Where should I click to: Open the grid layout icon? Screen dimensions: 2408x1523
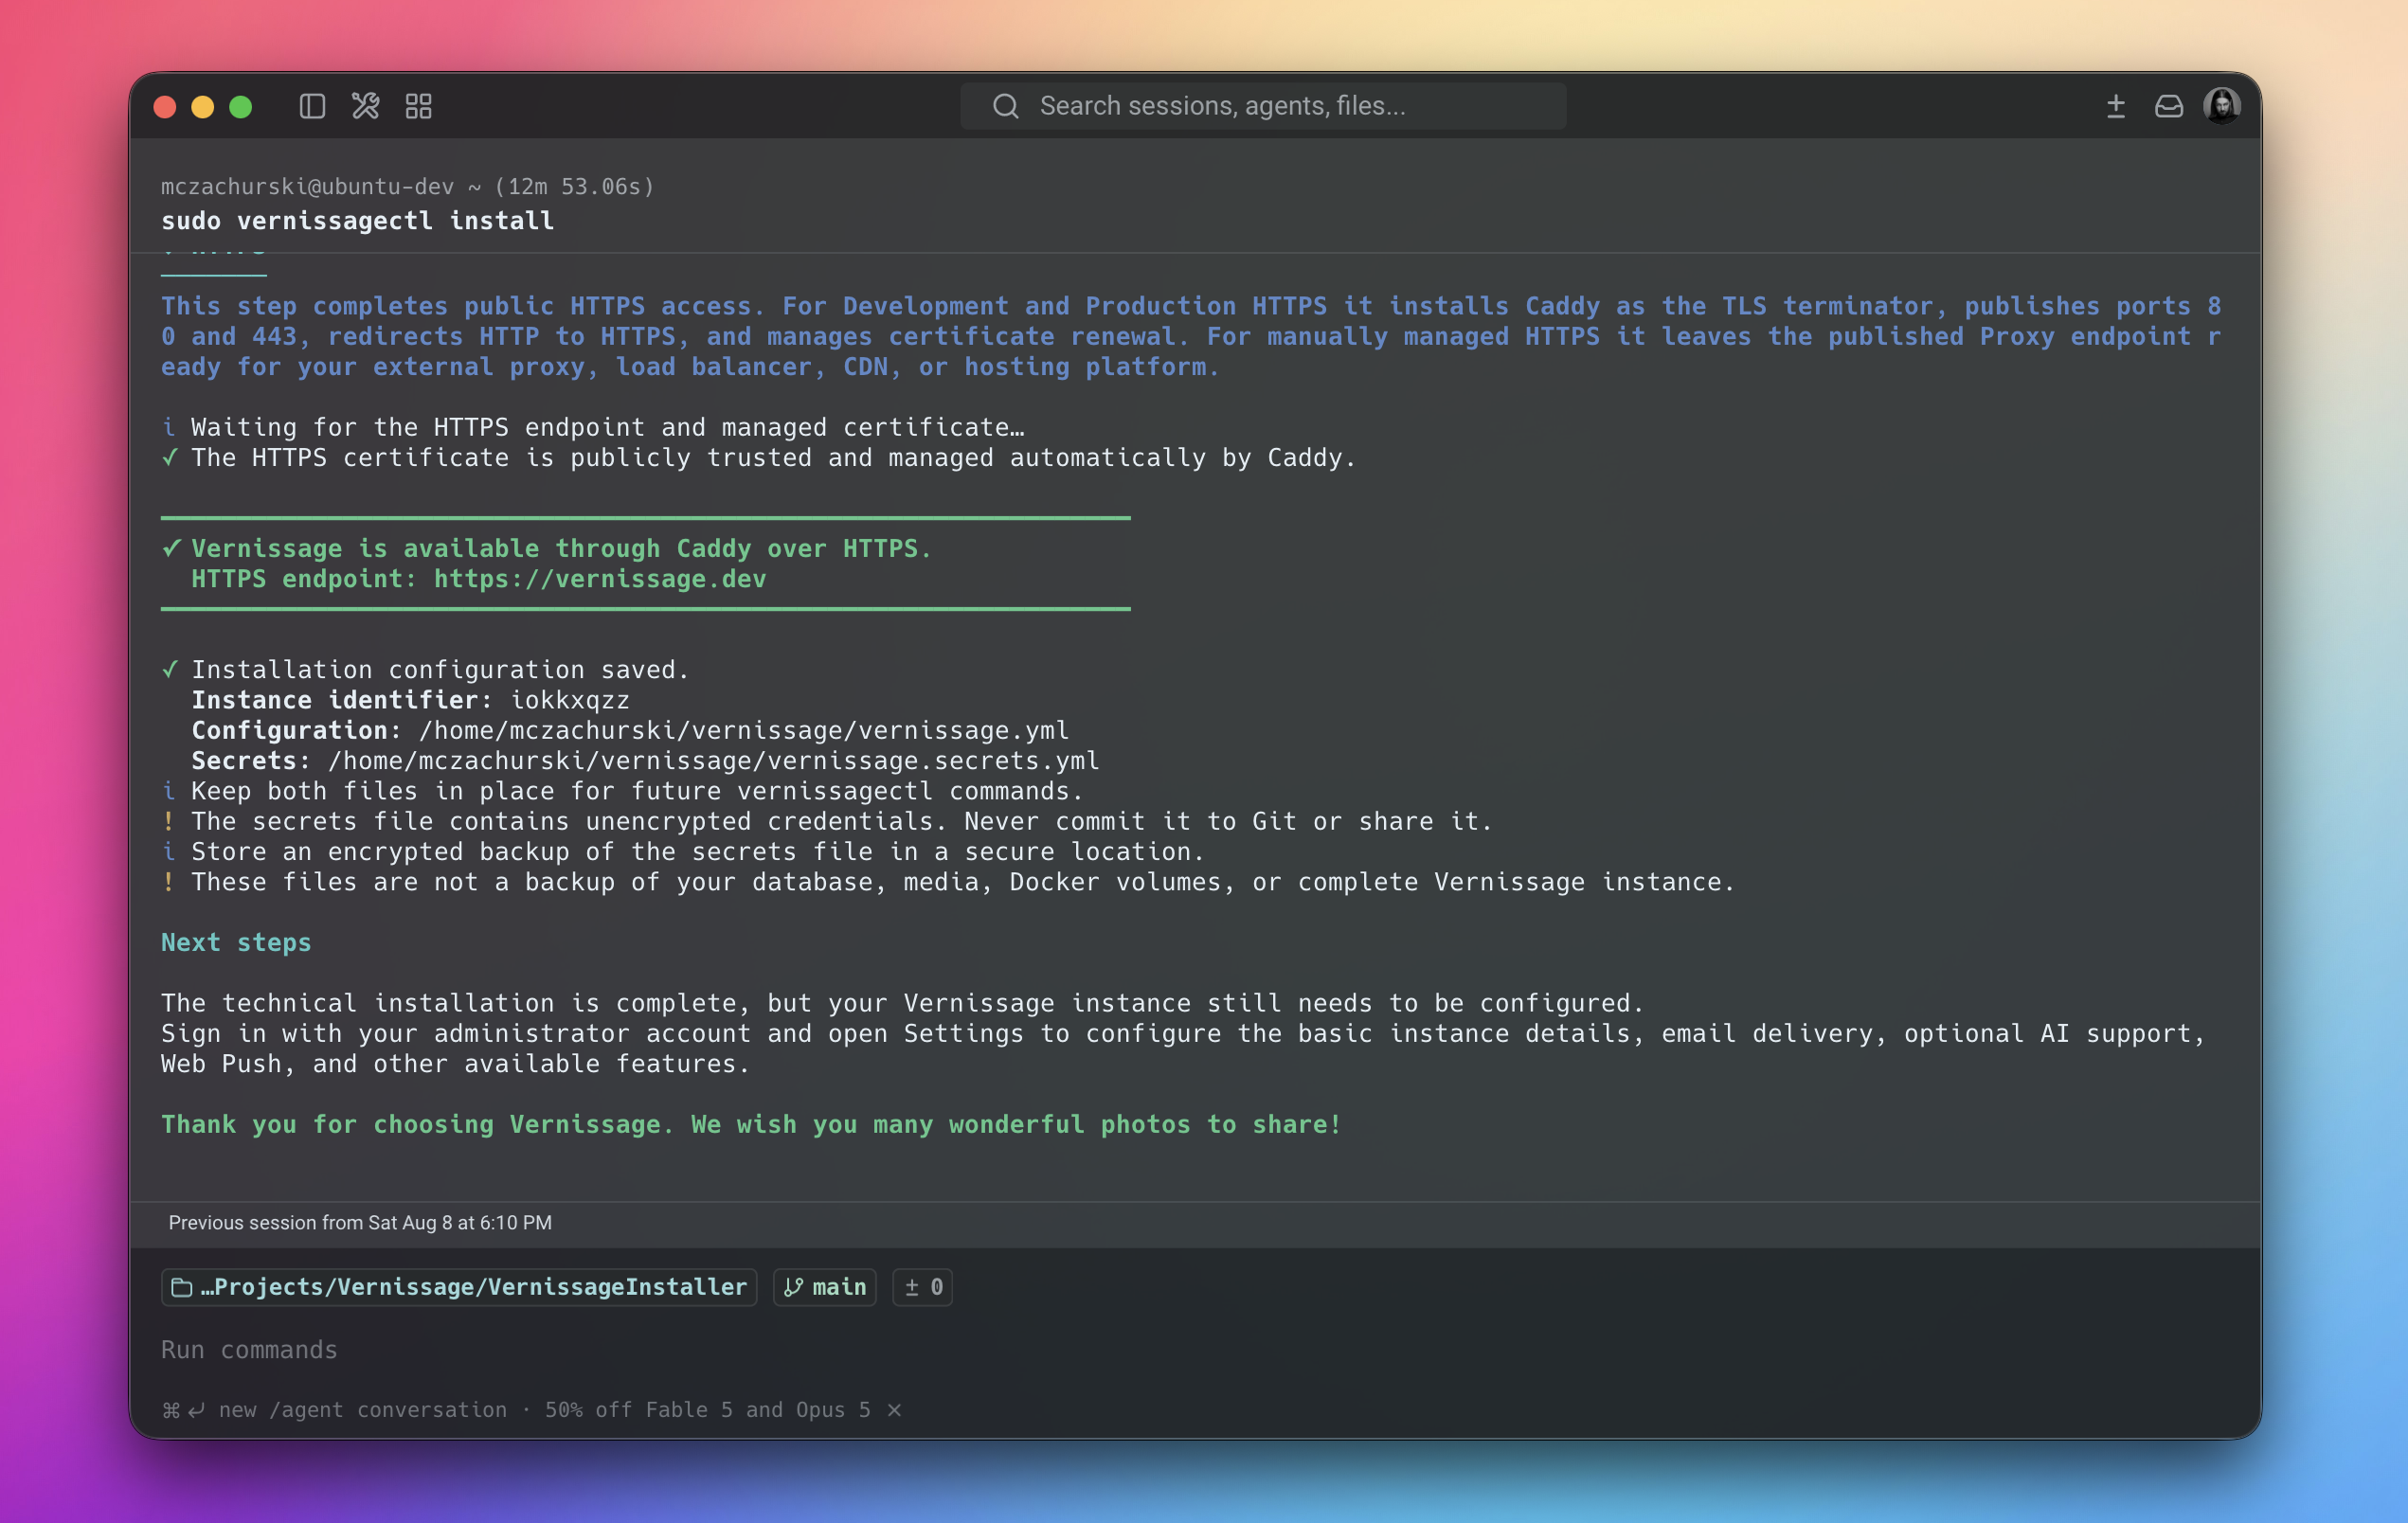419,106
